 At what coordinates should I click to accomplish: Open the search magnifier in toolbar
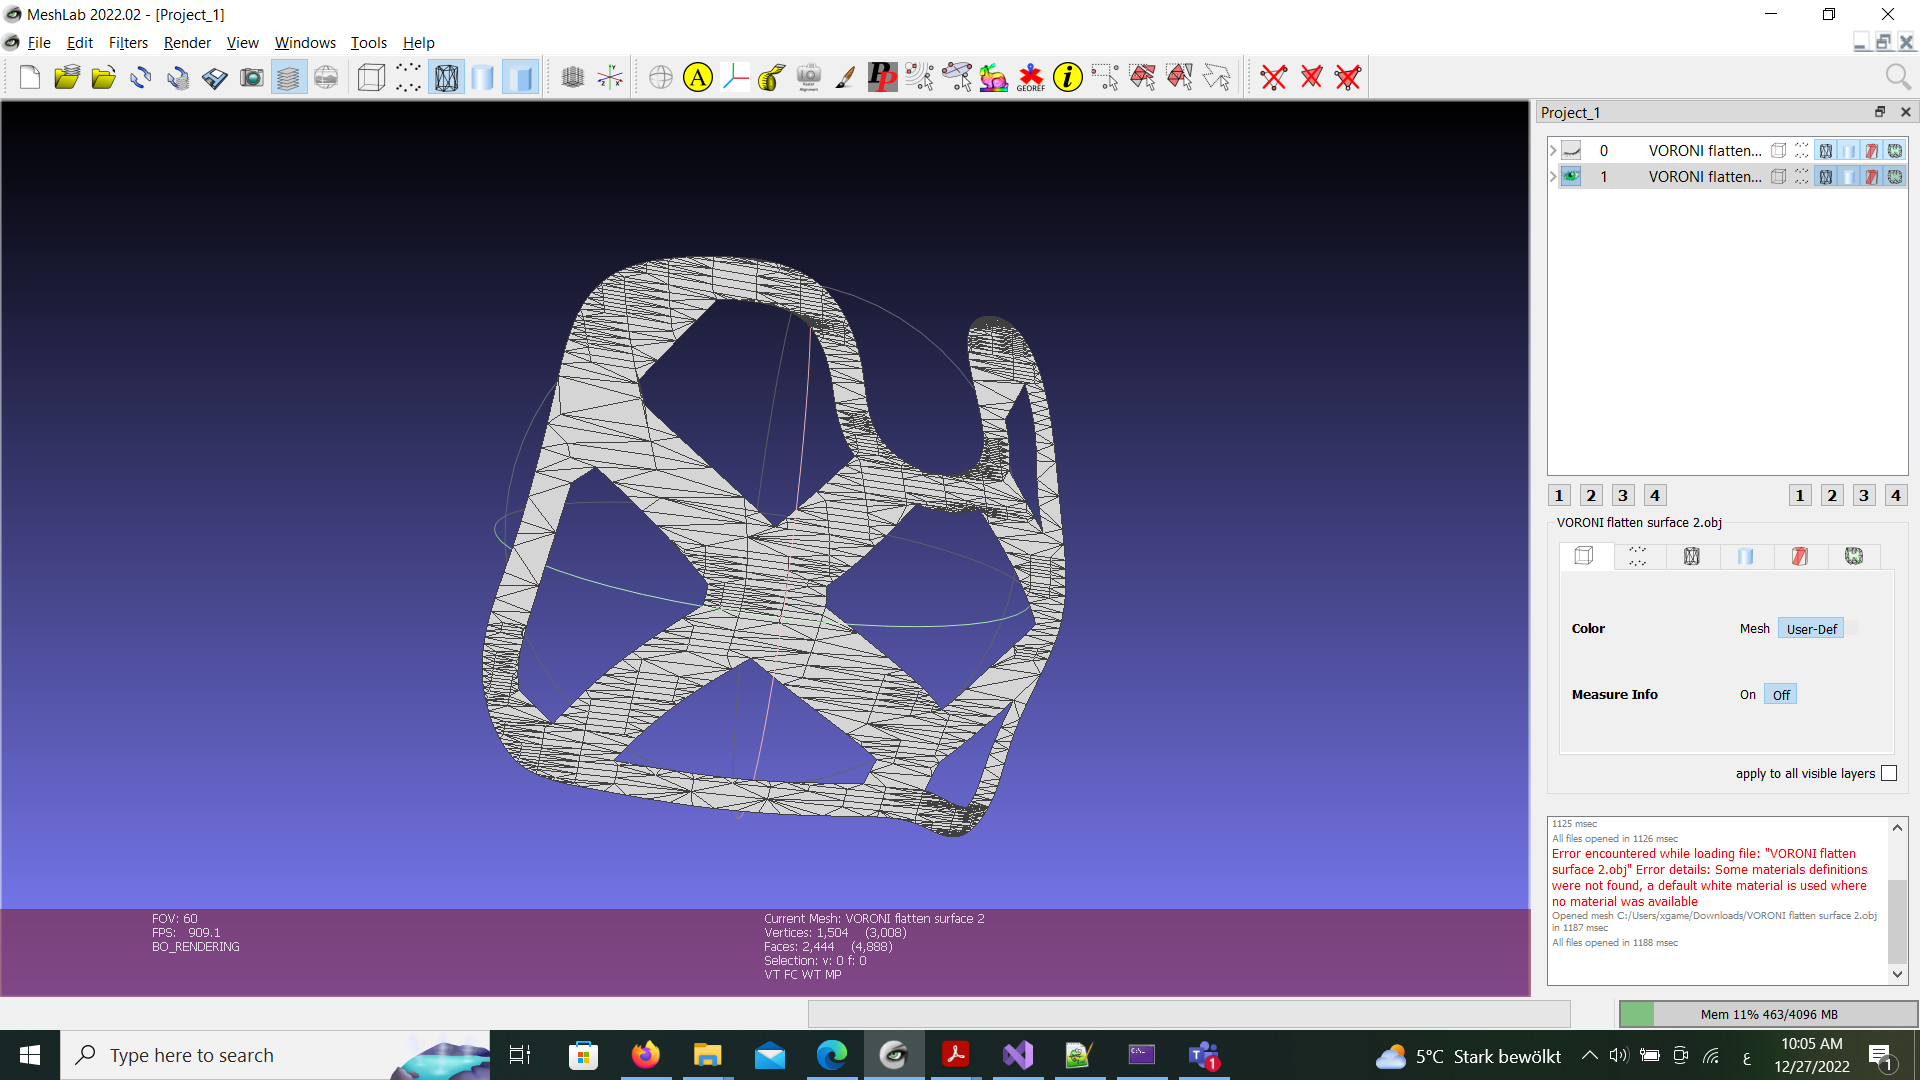tap(1897, 77)
